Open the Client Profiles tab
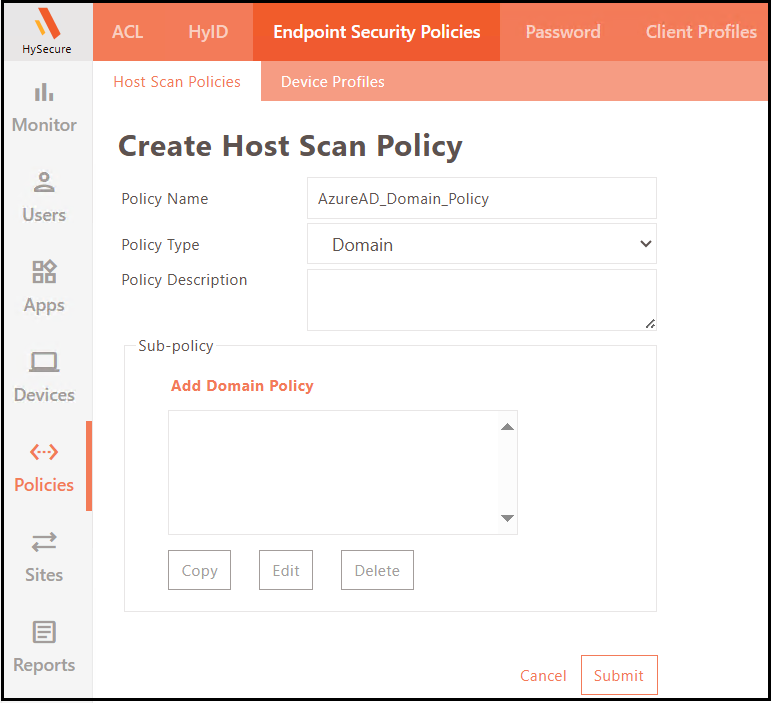771x703 pixels. point(700,31)
